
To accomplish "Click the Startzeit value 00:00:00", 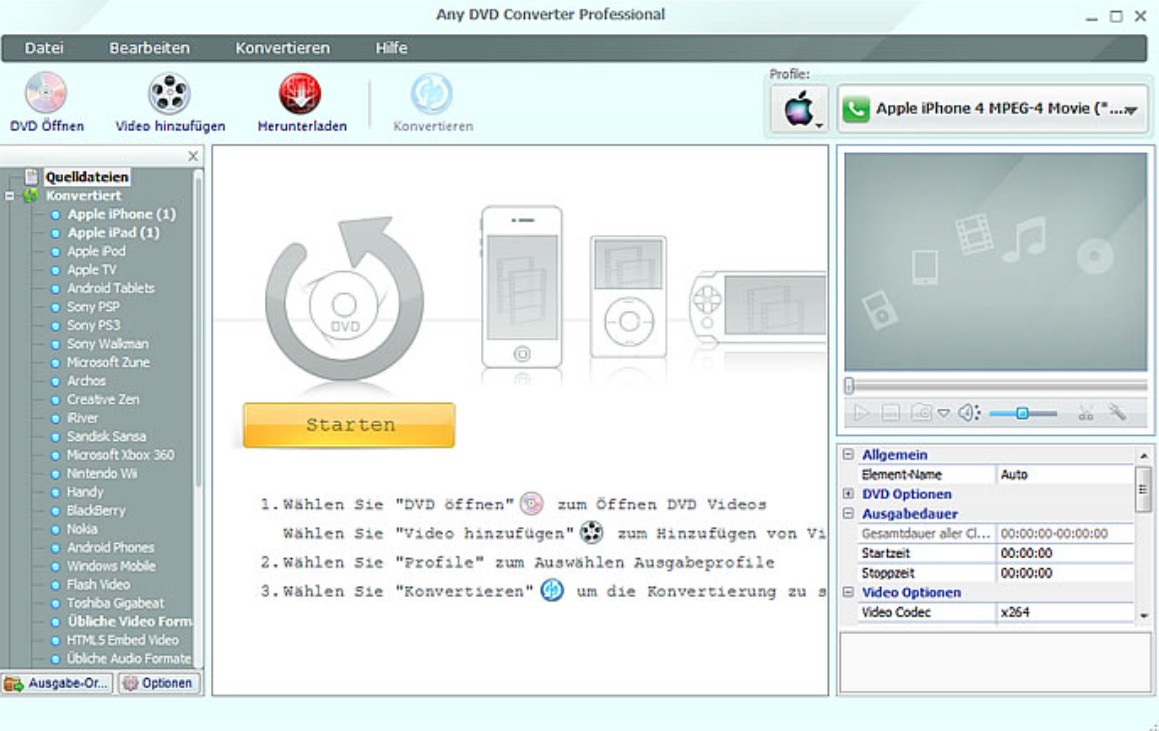I will pyautogui.click(x=1064, y=553).
